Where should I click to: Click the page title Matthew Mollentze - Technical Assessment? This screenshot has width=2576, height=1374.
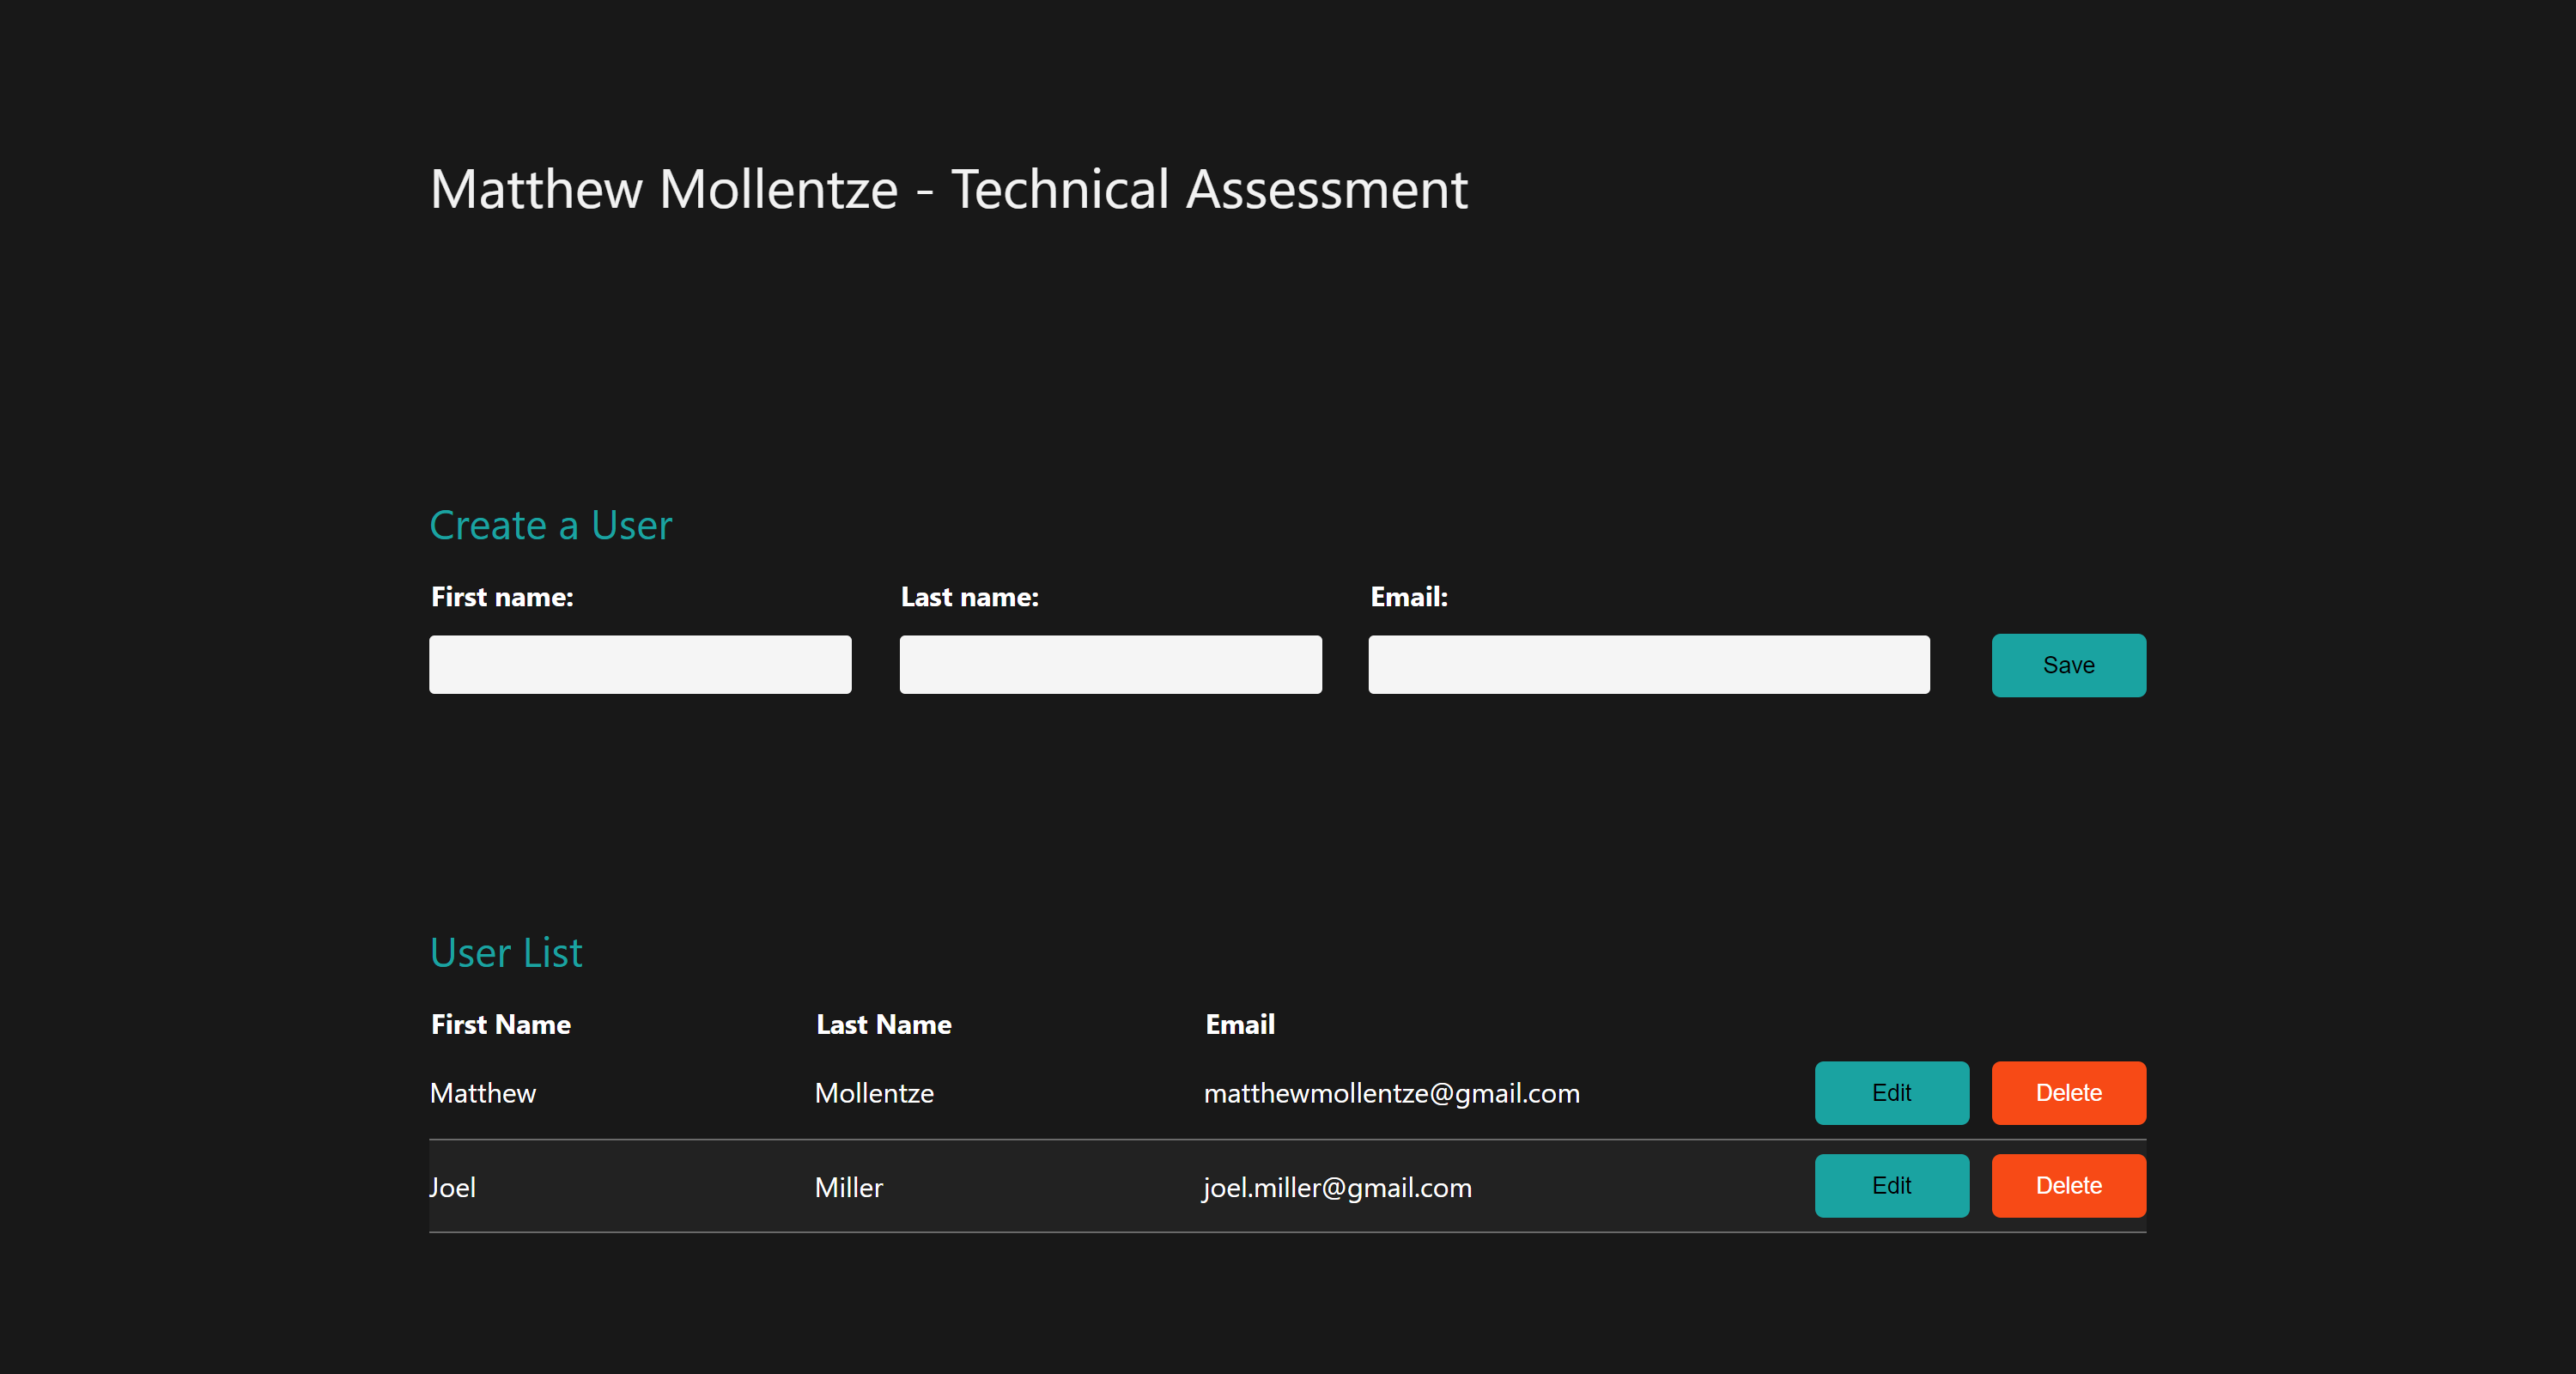coord(949,188)
